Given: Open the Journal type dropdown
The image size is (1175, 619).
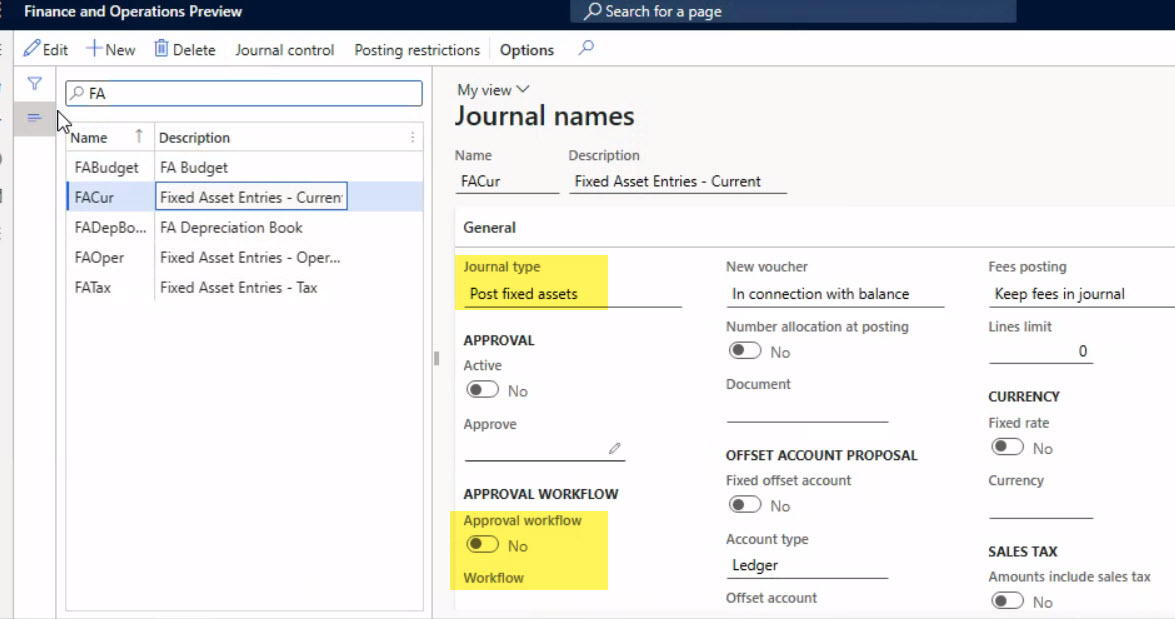Looking at the screenshot, I should pos(572,294).
